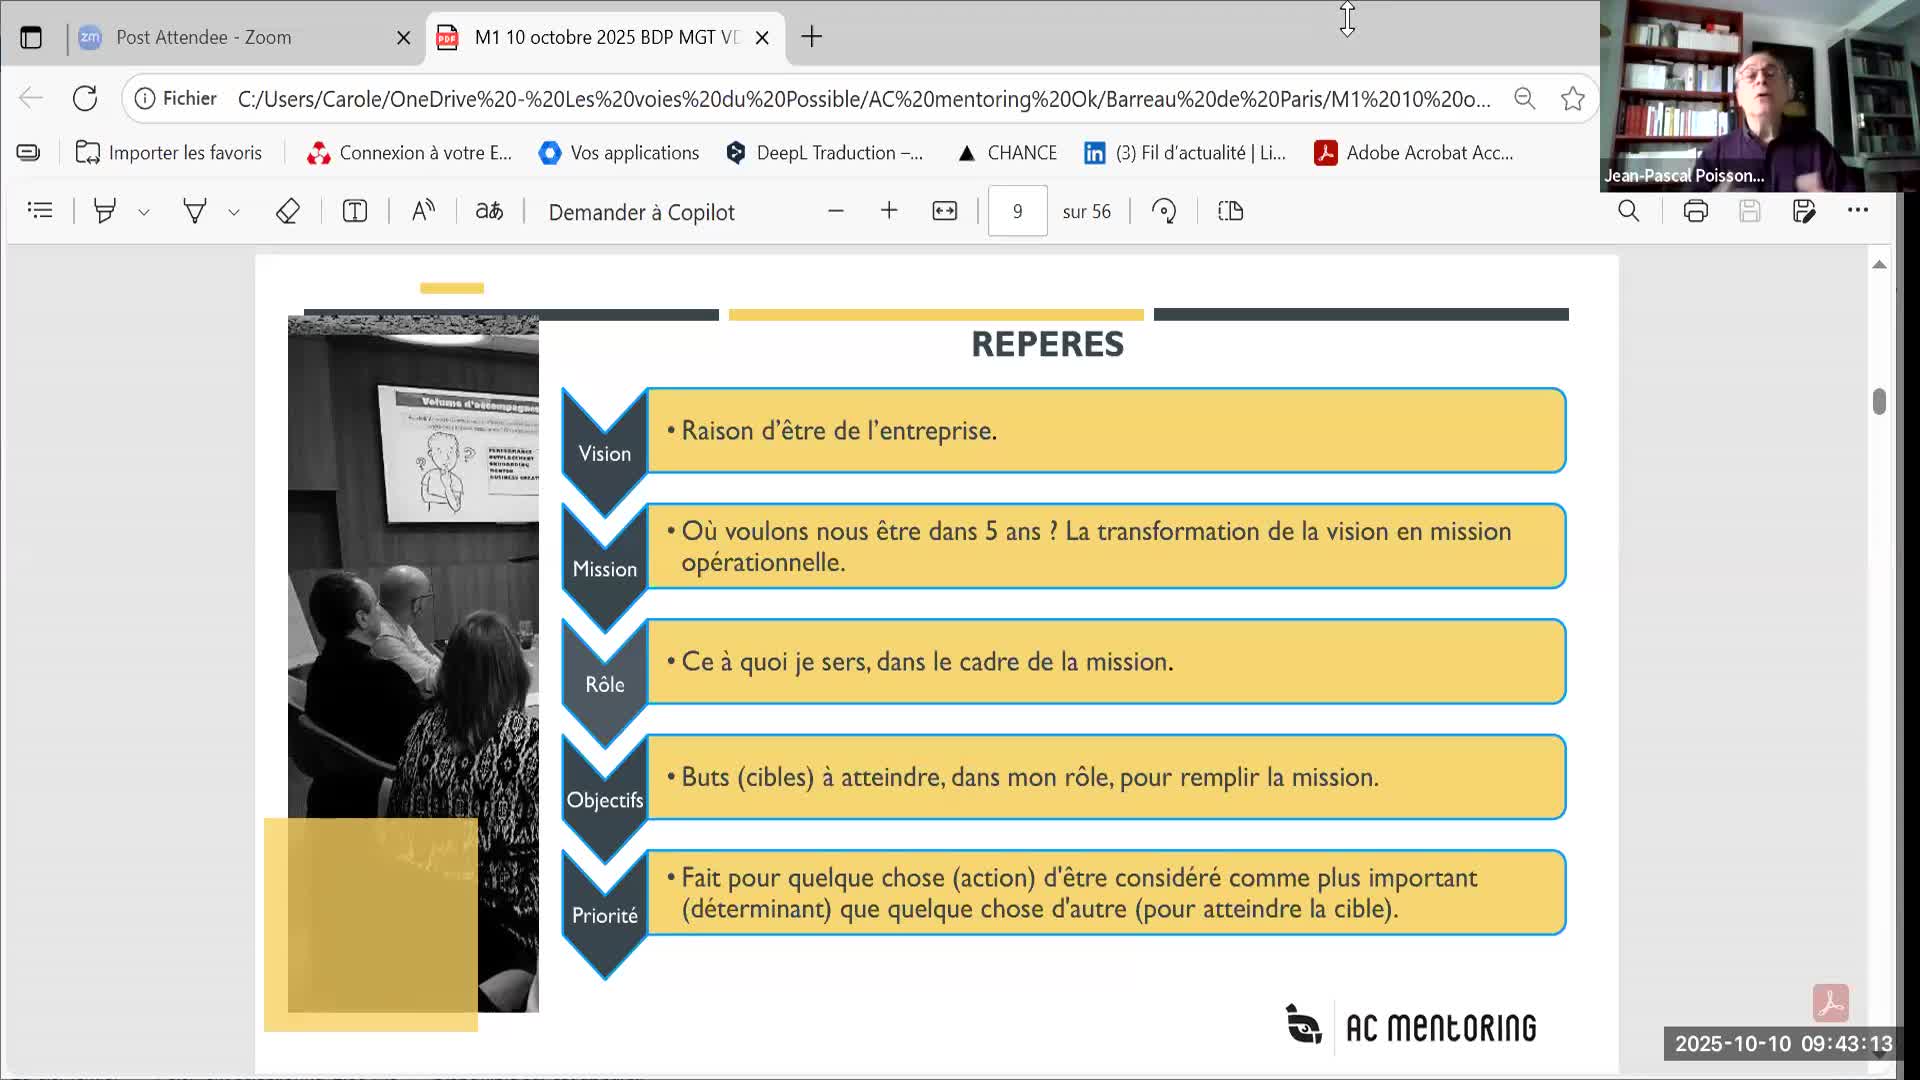The height and width of the screenshot is (1080, 1920).
Task: Open the PDF toolbar more options menu
Action: coord(1857,211)
